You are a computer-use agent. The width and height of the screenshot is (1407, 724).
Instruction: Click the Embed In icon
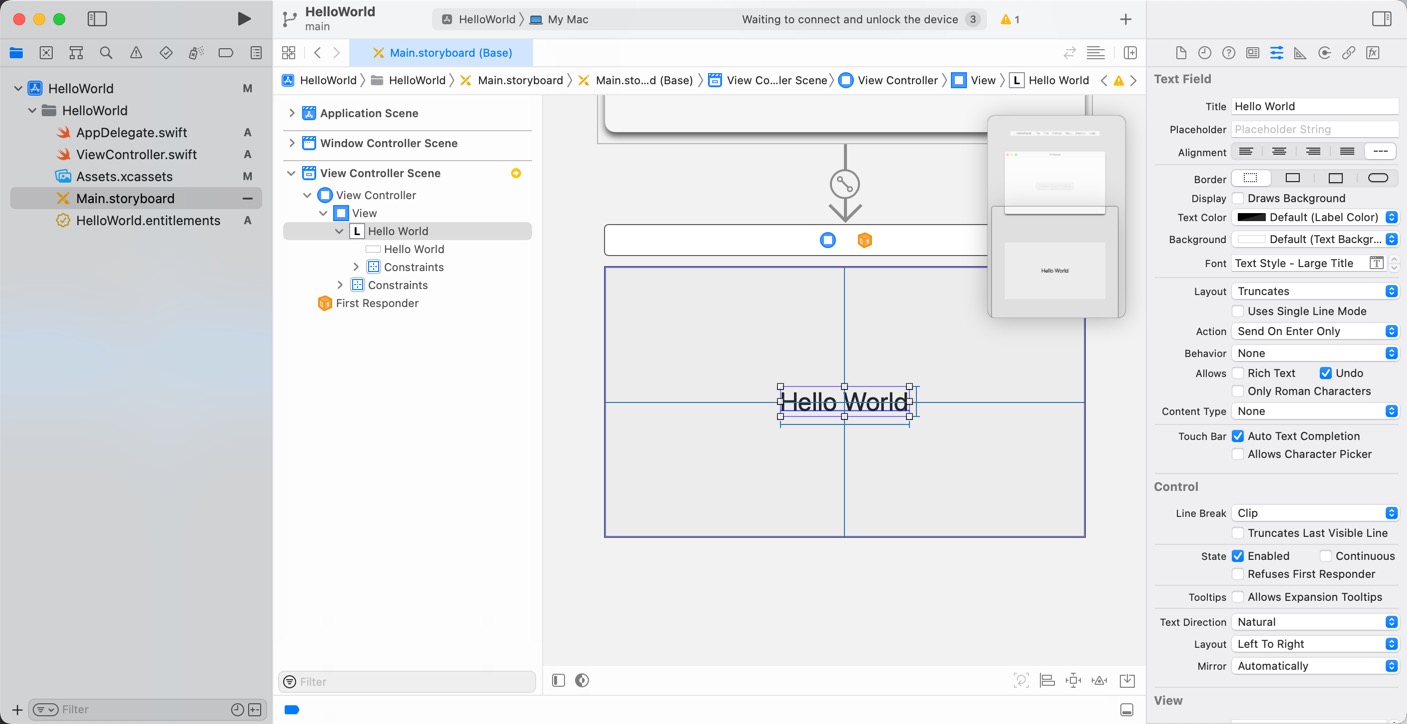(1127, 680)
